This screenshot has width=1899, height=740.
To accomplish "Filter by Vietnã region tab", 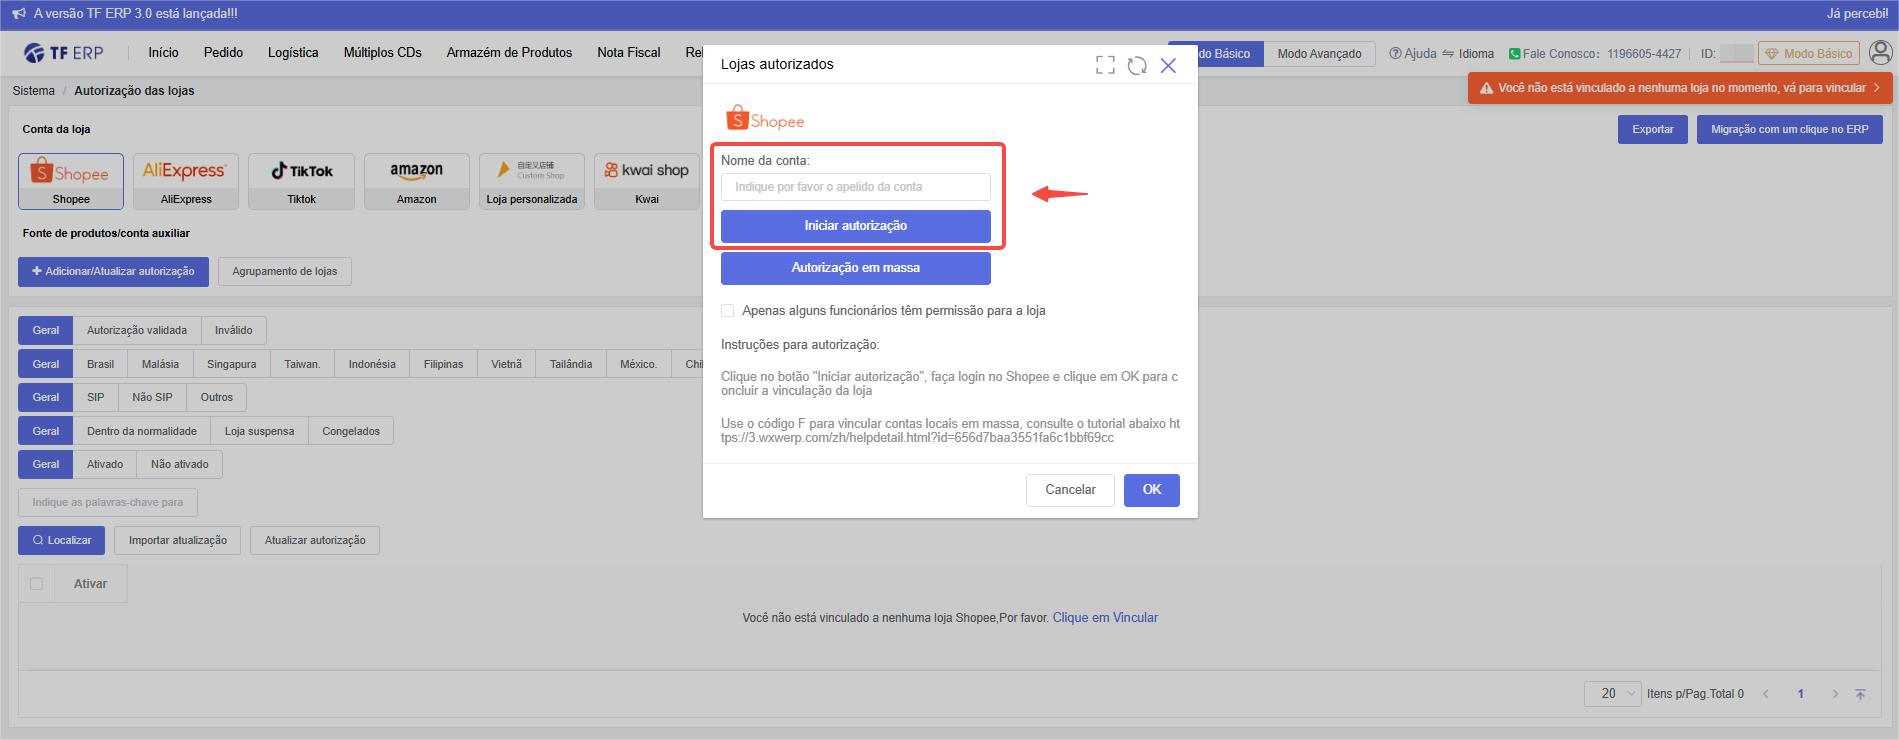I will 506,364.
